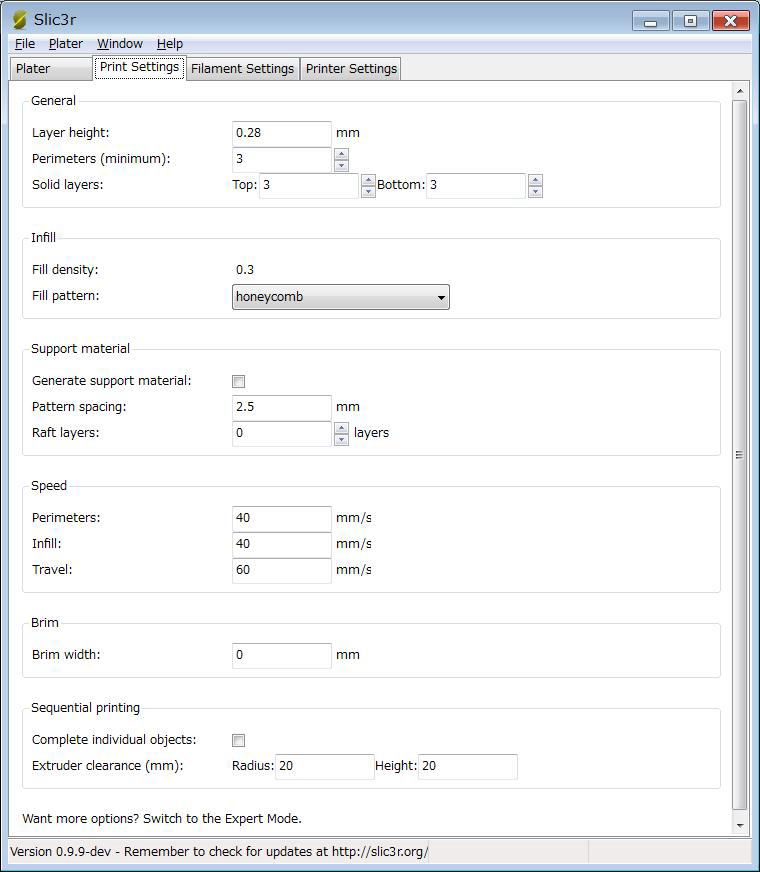
Task: Click the Brim width input field
Action: coord(281,655)
